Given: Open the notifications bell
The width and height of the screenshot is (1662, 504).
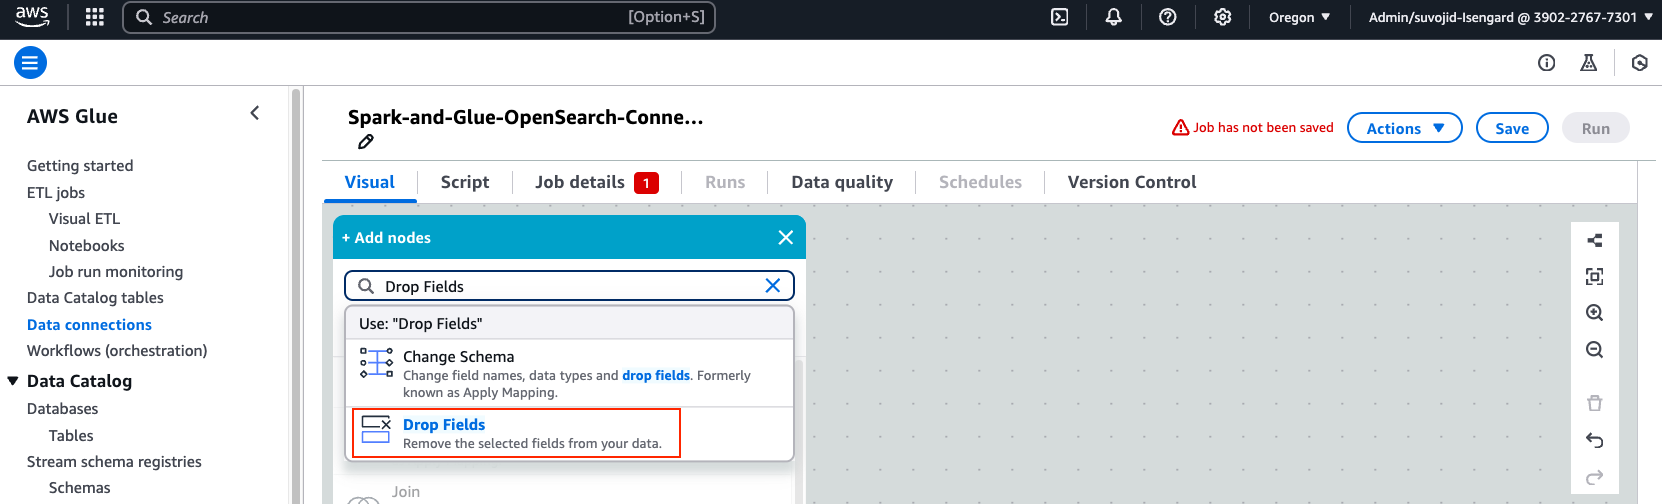Looking at the screenshot, I should coord(1113,17).
